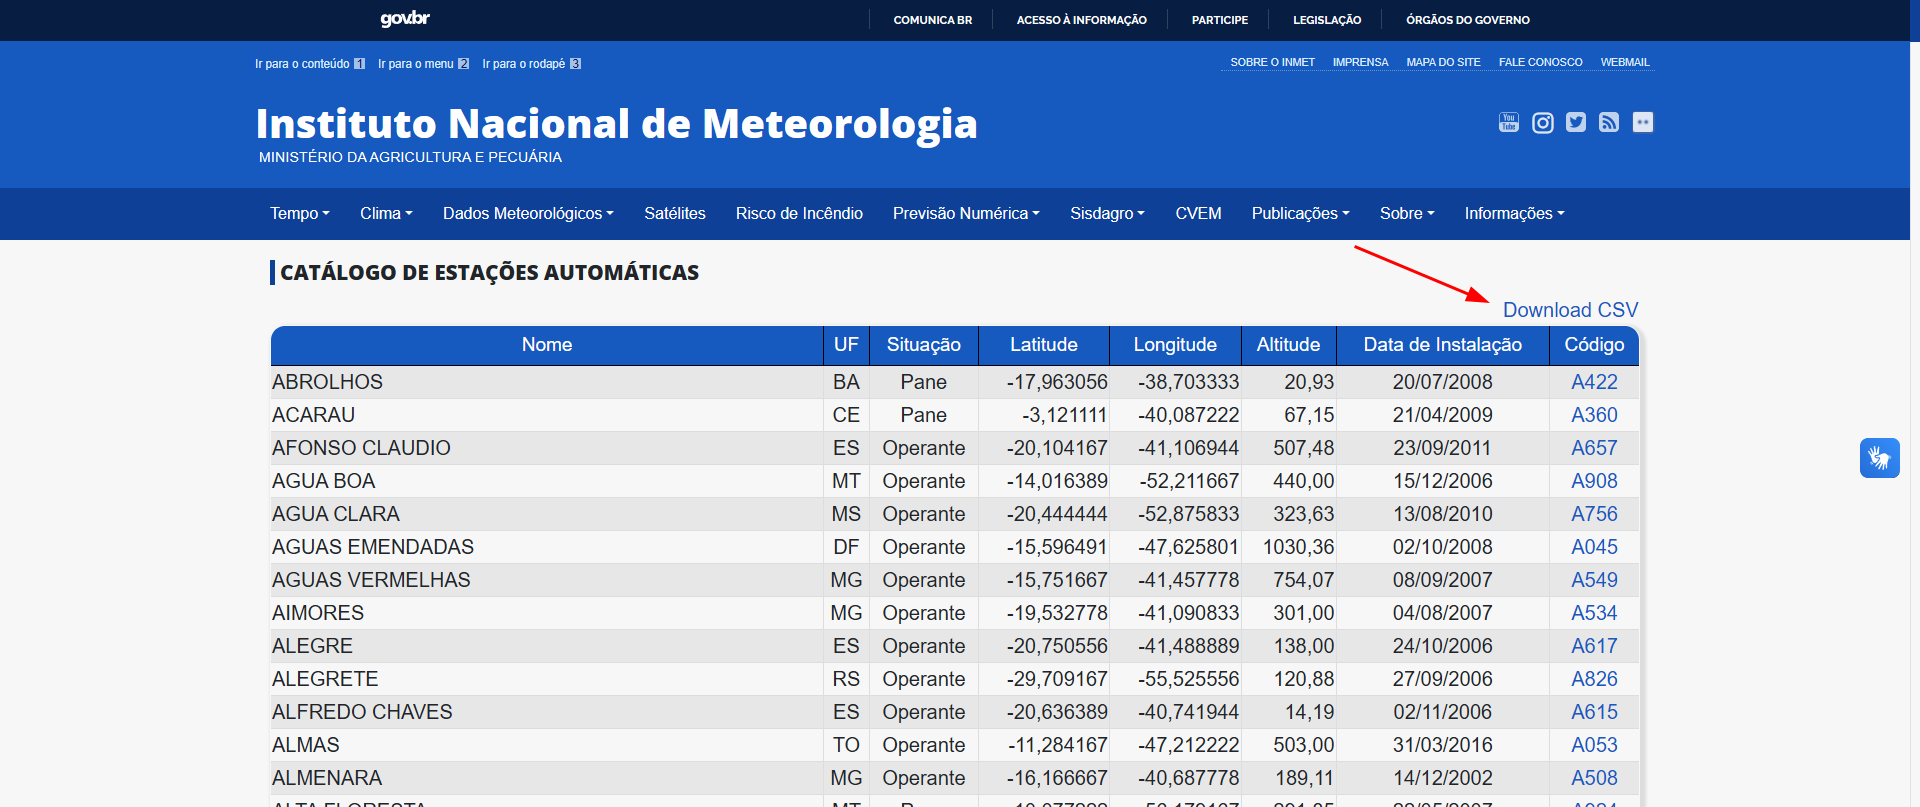Click Ir para o rodapé shortcut
The width and height of the screenshot is (1920, 807).
tap(531, 64)
